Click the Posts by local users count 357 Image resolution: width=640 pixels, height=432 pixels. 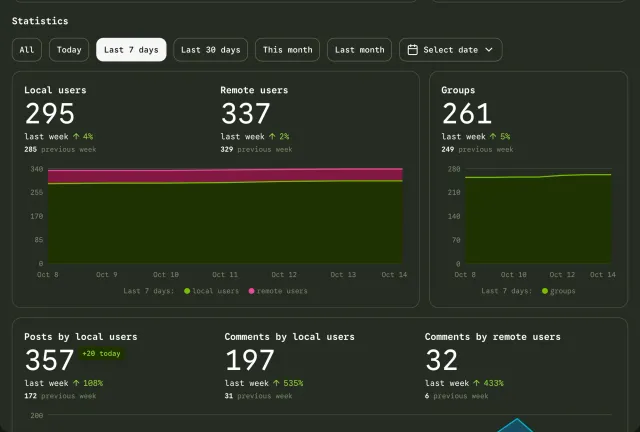pyautogui.click(x=49, y=360)
